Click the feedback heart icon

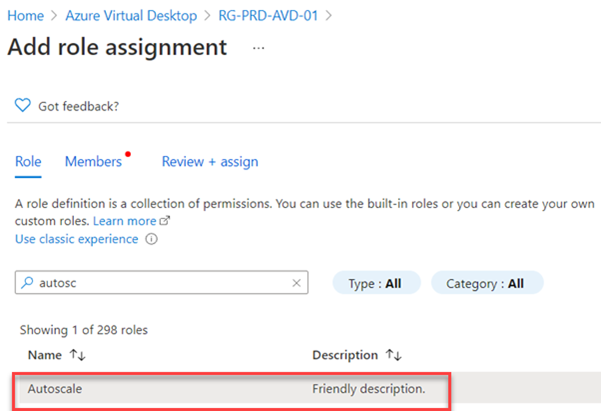click(x=23, y=105)
